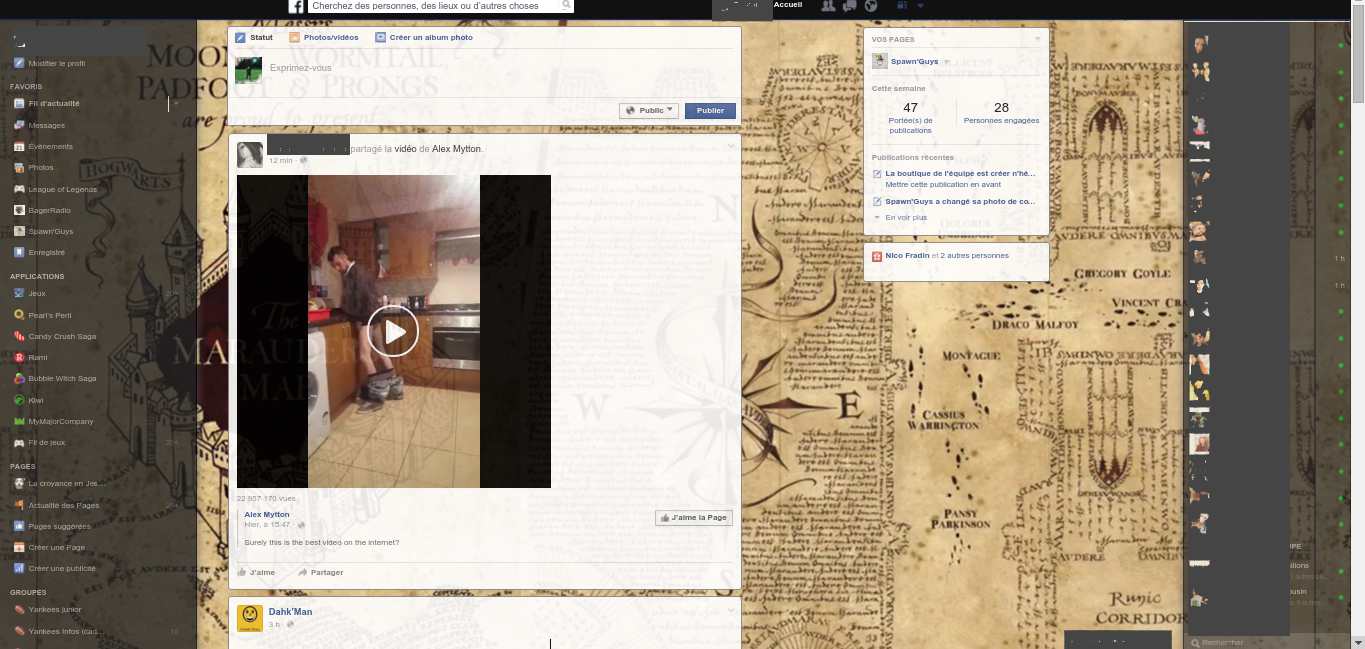
Task: Click the Évènements calendar icon
Action: coord(19,146)
